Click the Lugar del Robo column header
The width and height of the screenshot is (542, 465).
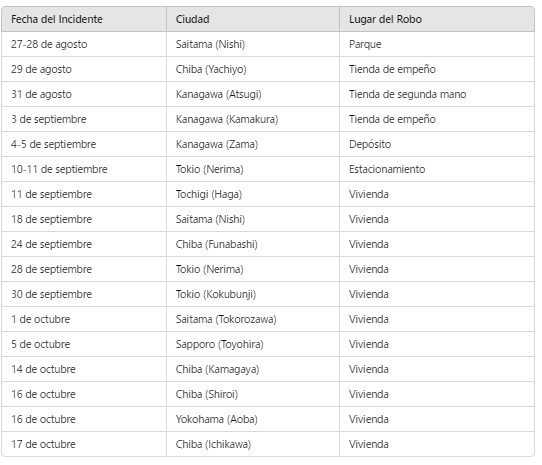(437, 19)
